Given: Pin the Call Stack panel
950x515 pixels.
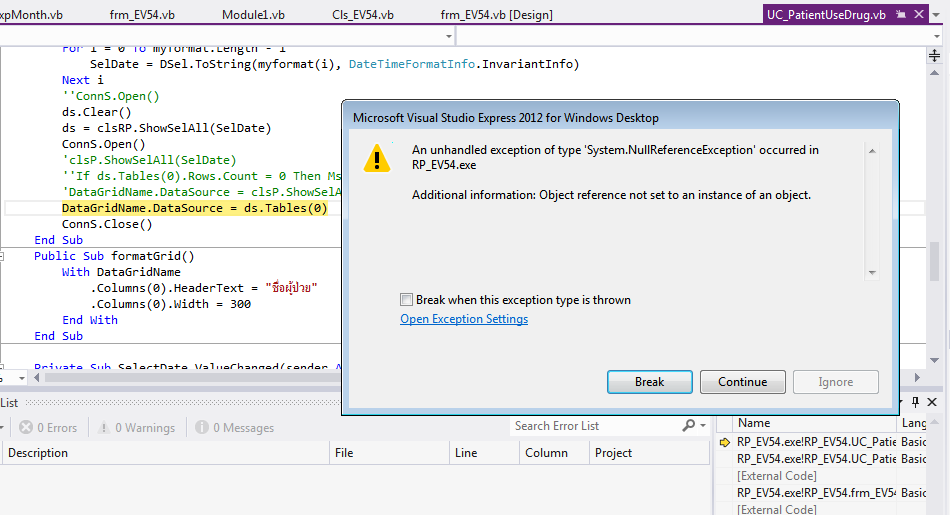Looking at the screenshot, I should (x=915, y=402).
